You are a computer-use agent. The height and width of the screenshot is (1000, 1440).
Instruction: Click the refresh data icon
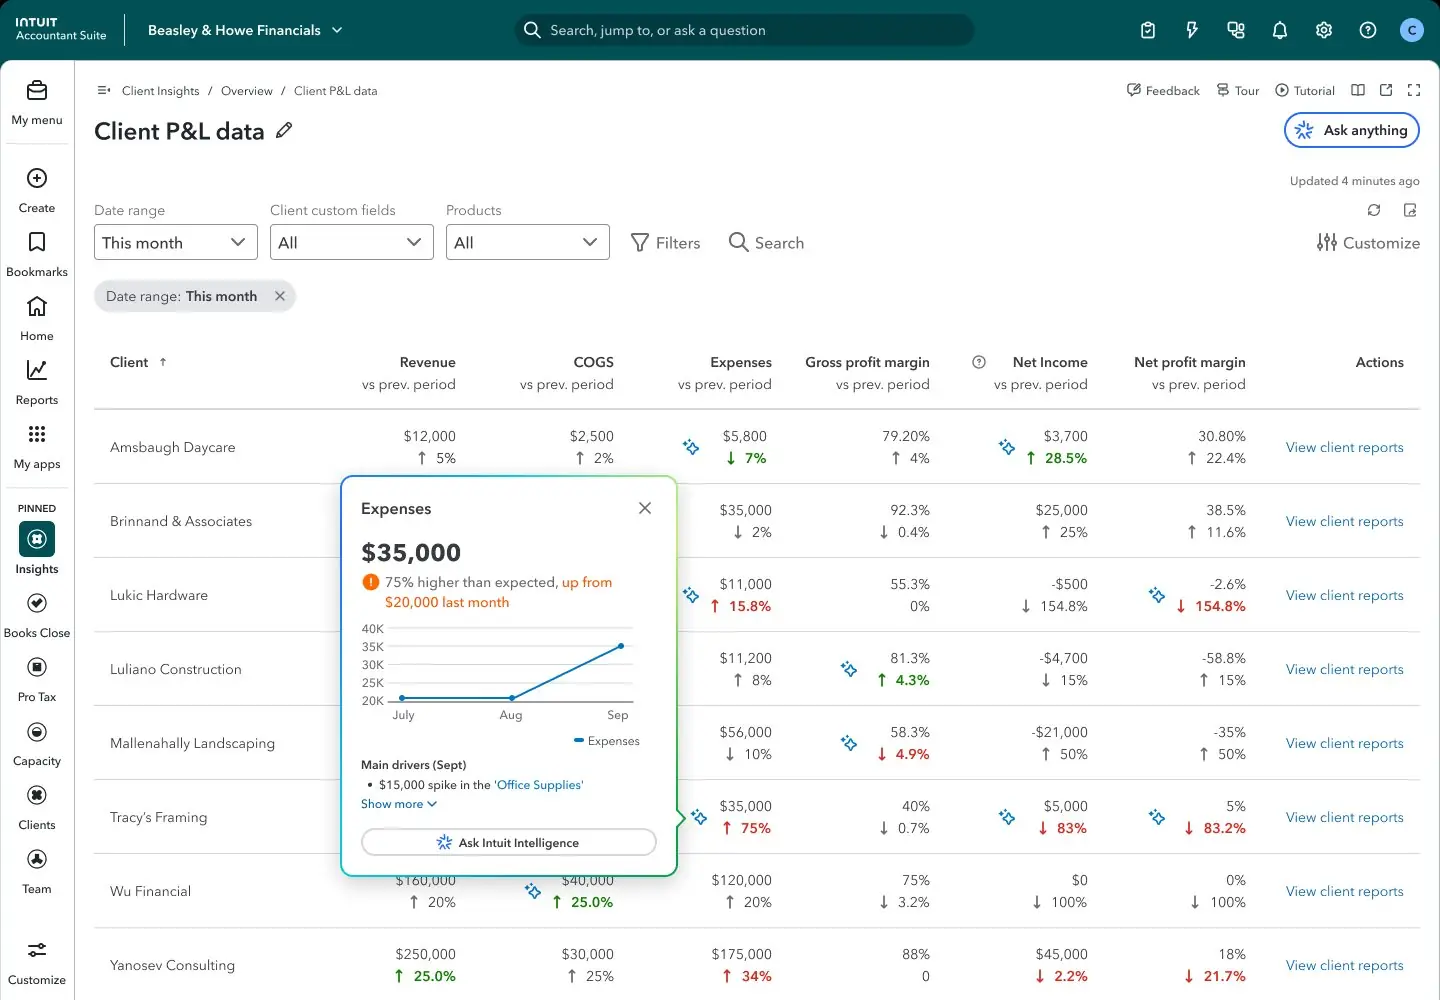tap(1374, 210)
